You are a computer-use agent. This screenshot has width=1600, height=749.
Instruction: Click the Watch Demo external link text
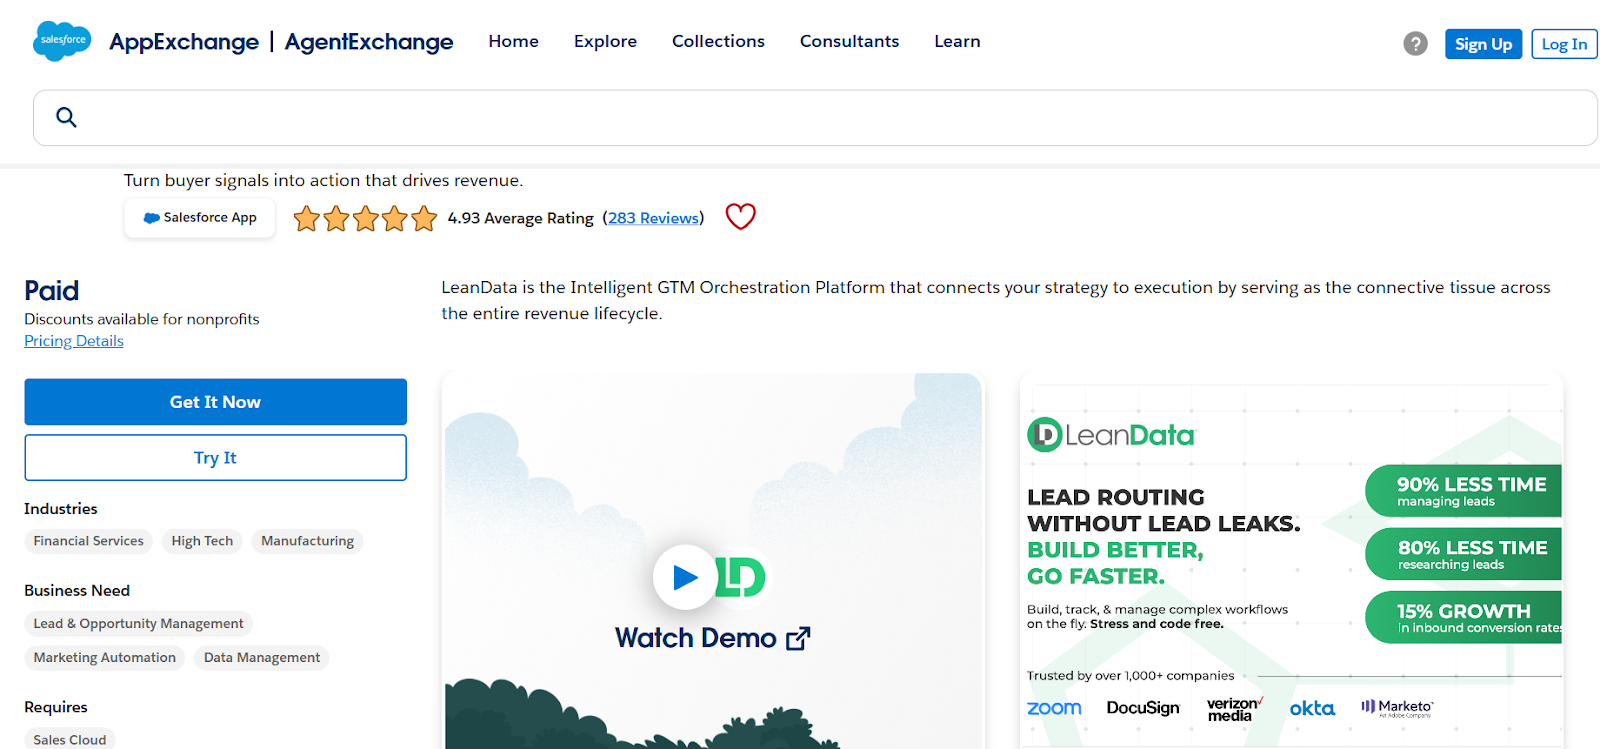point(712,638)
